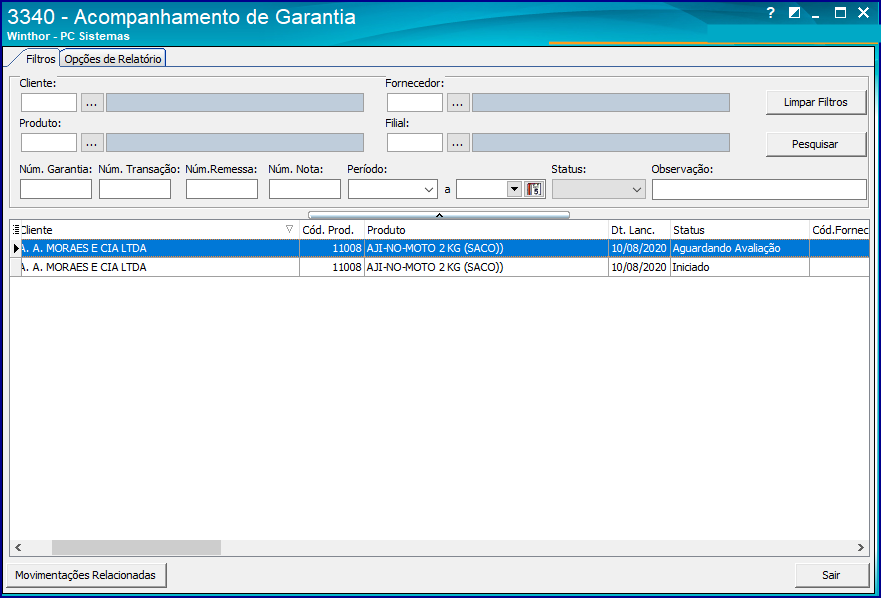
Task: Click Limpar Filtros button
Action: tap(816, 102)
